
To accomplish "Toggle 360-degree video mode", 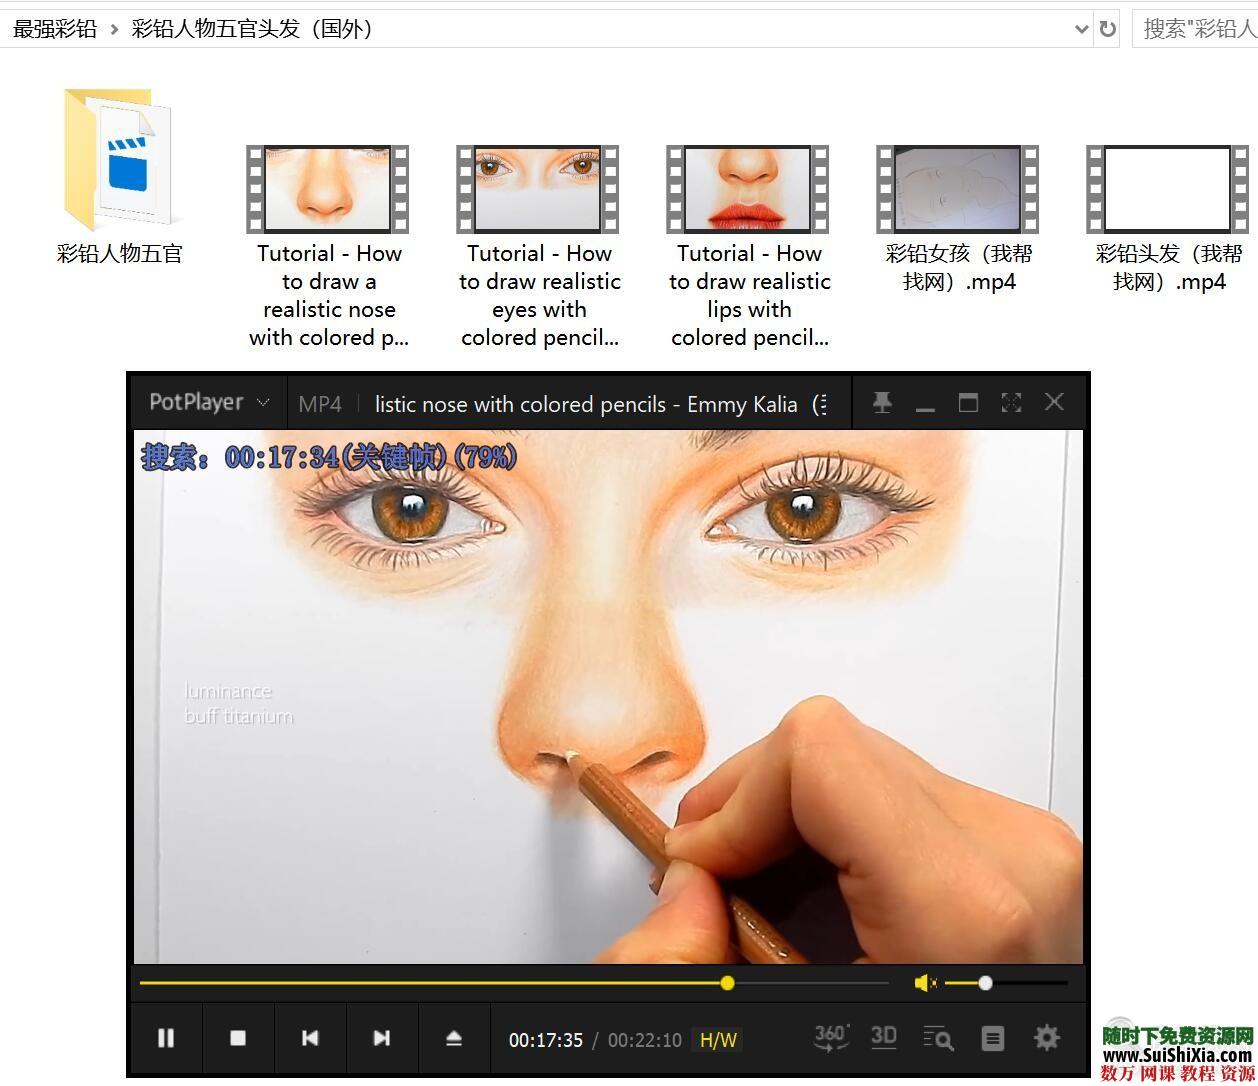I will tap(831, 1037).
